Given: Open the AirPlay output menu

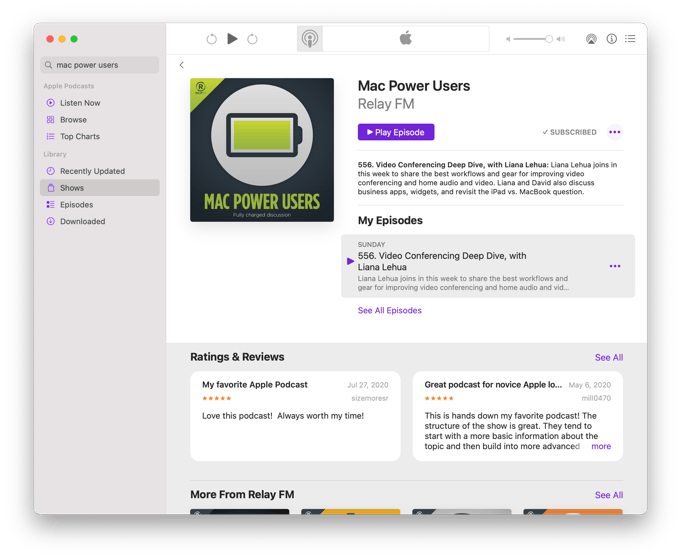Looking at the screenshot, I should point(591,39).
